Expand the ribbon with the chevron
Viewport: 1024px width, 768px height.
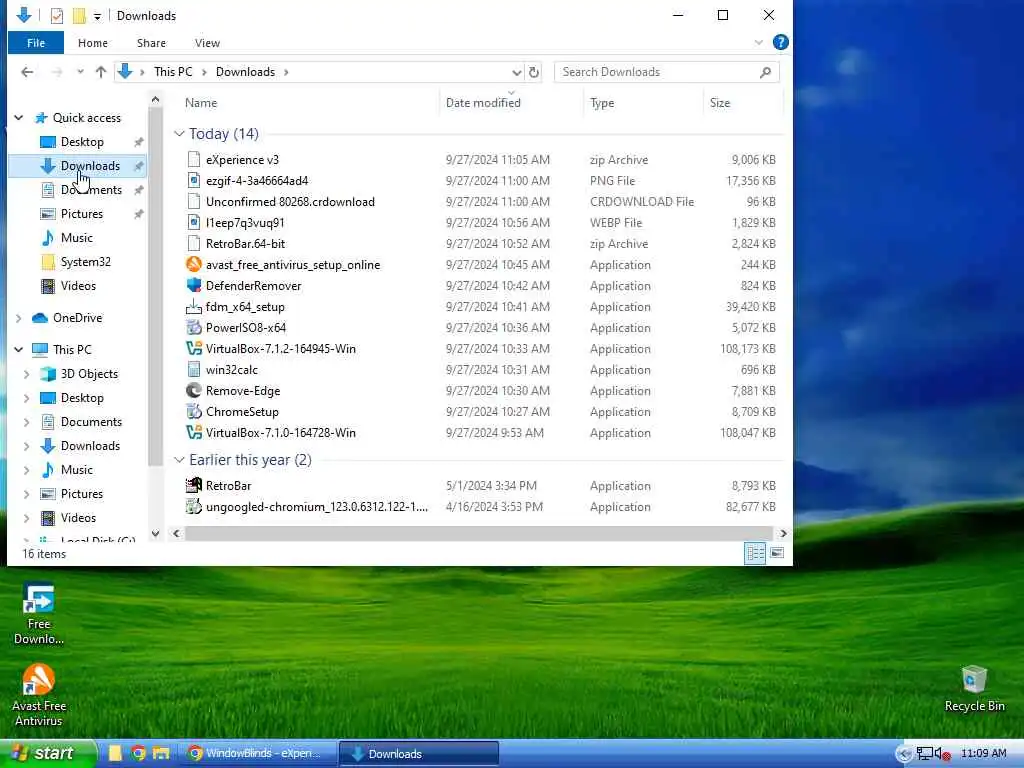758,42
